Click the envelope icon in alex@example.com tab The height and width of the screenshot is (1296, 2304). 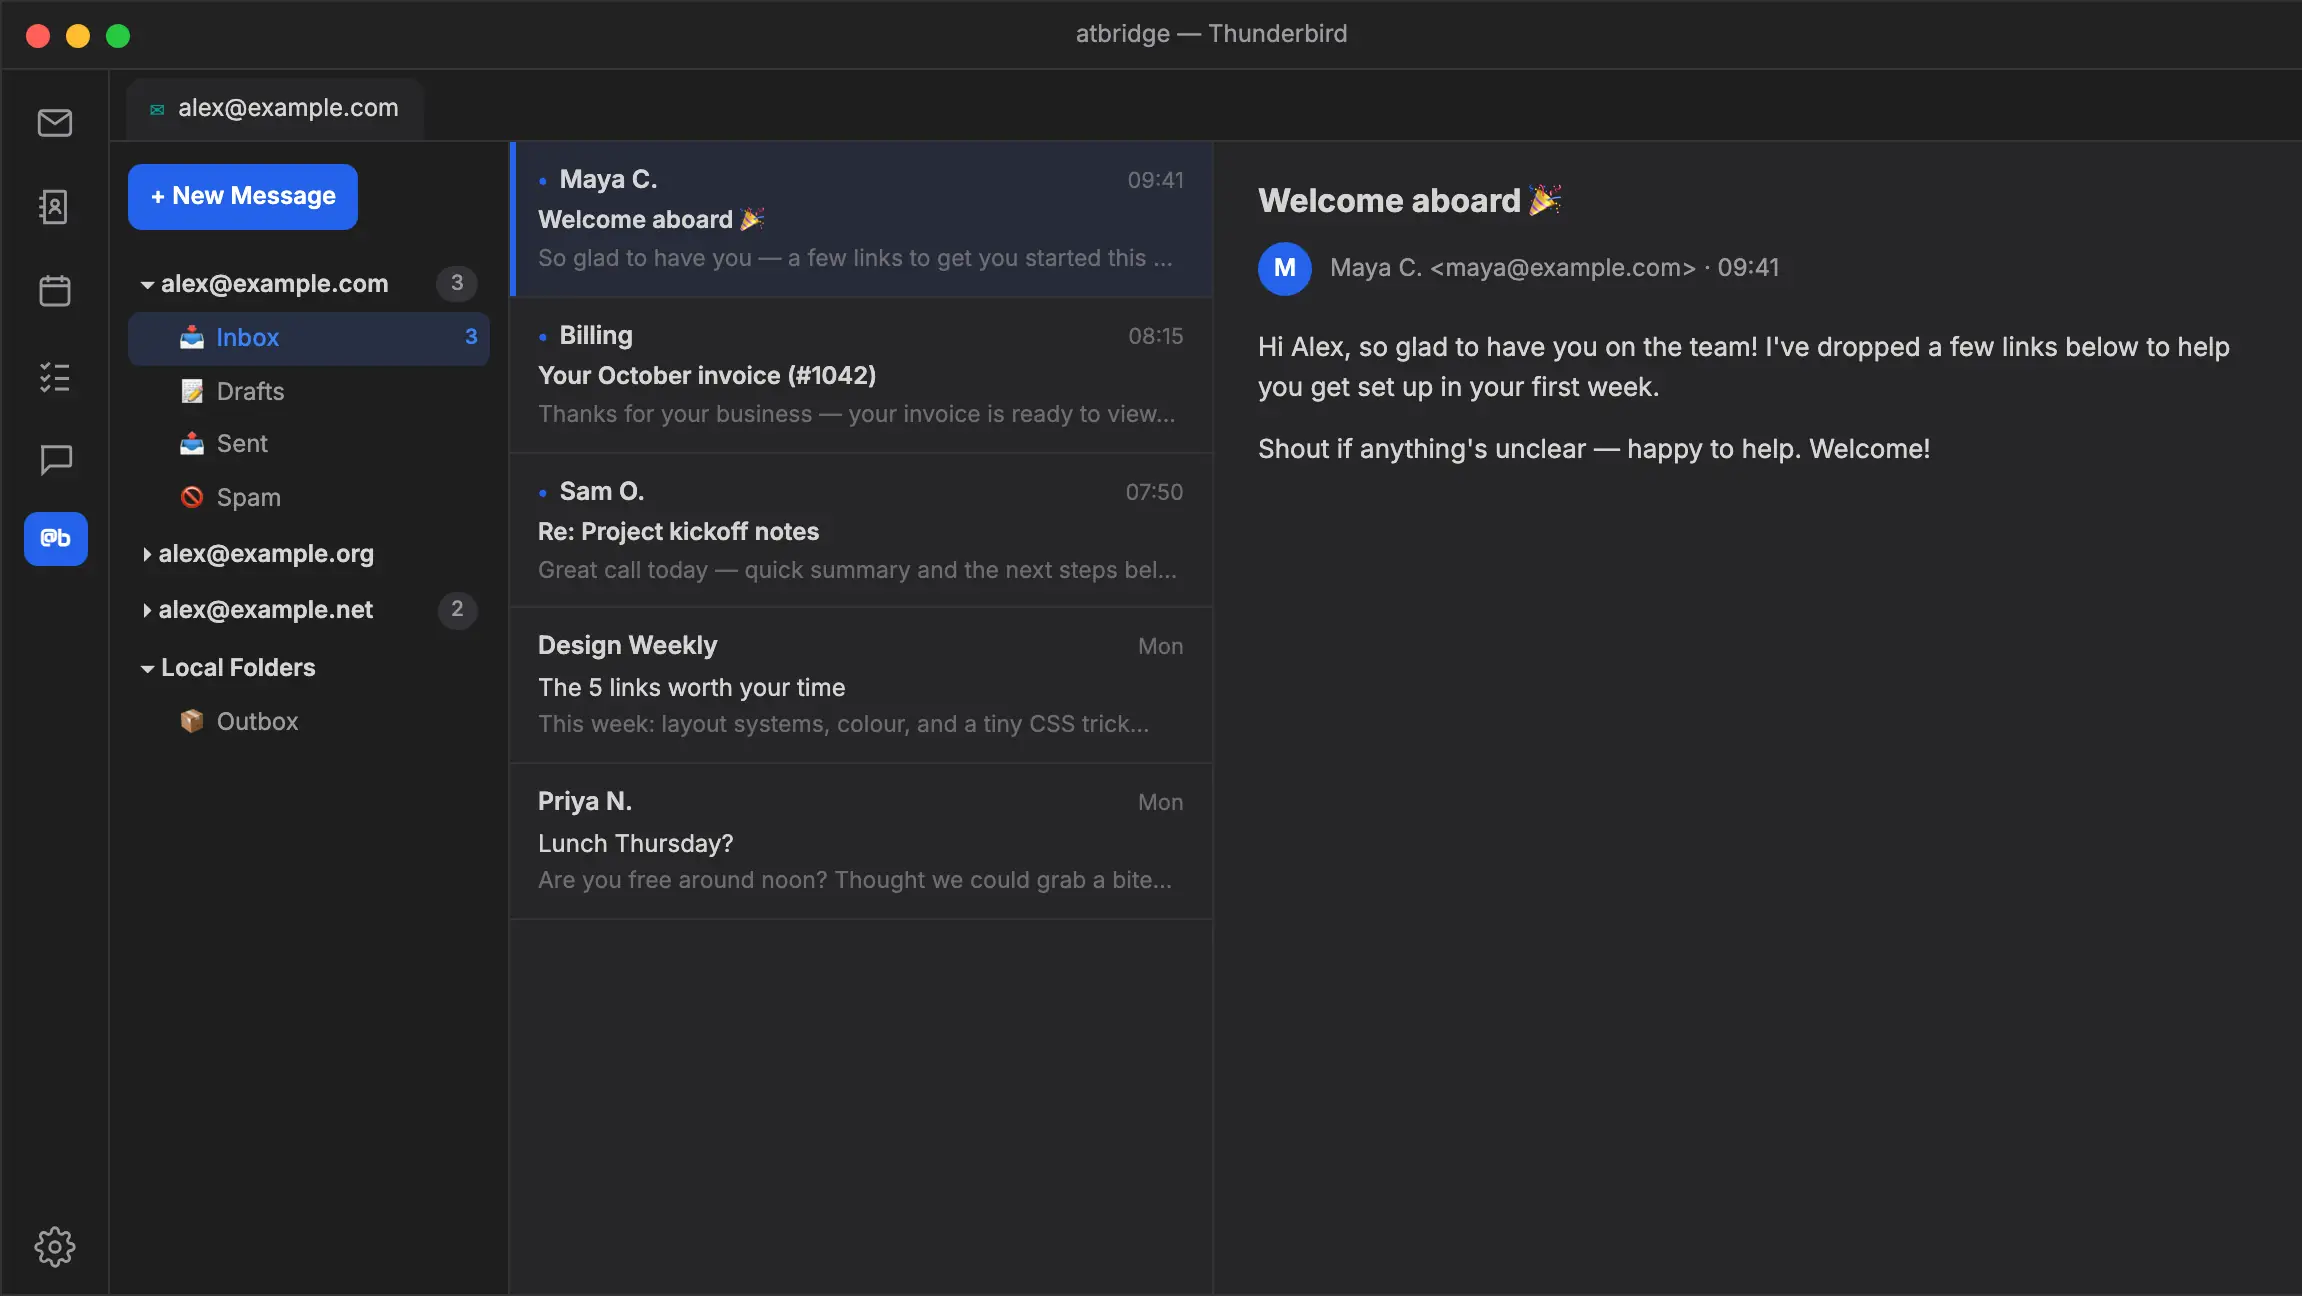(157, 110)
